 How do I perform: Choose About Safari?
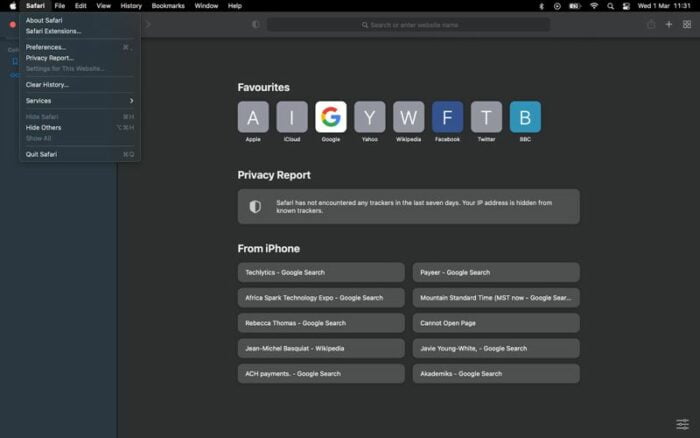(x=79, y=21)
